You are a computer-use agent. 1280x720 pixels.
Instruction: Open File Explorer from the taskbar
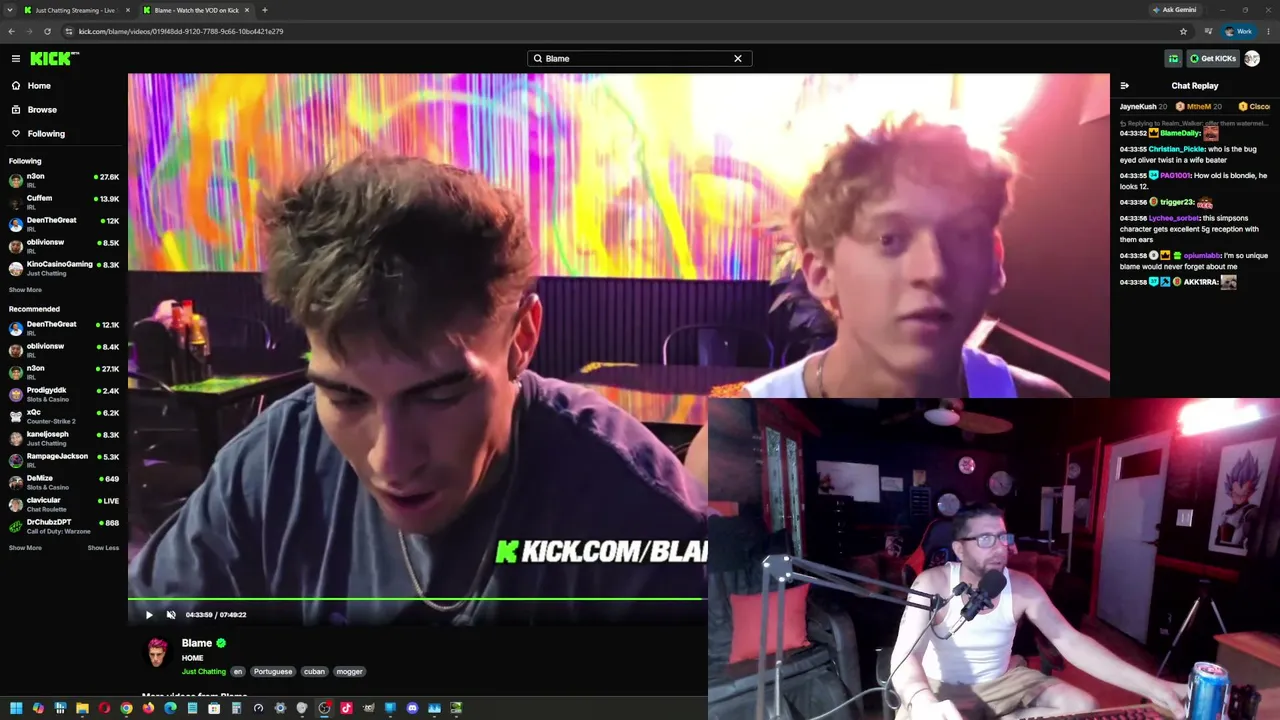(x=82, y=708)
